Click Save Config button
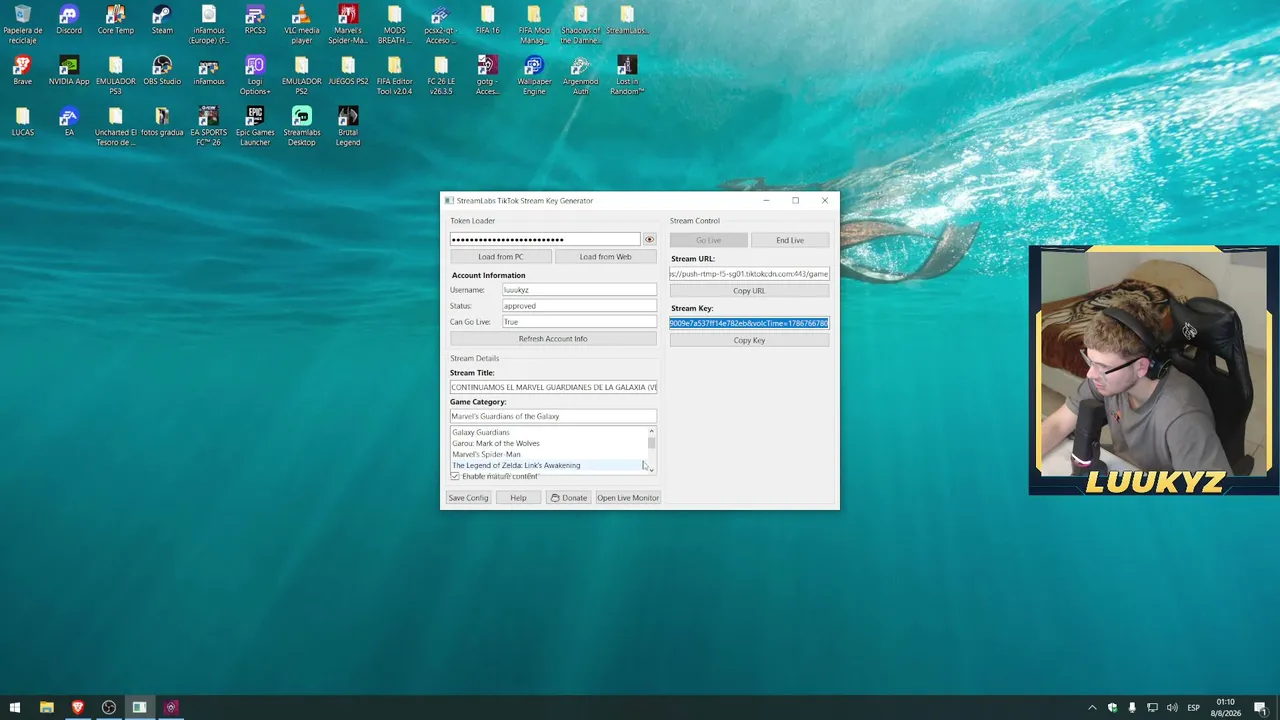1280x720 pixels. click(x=468, y=498)
